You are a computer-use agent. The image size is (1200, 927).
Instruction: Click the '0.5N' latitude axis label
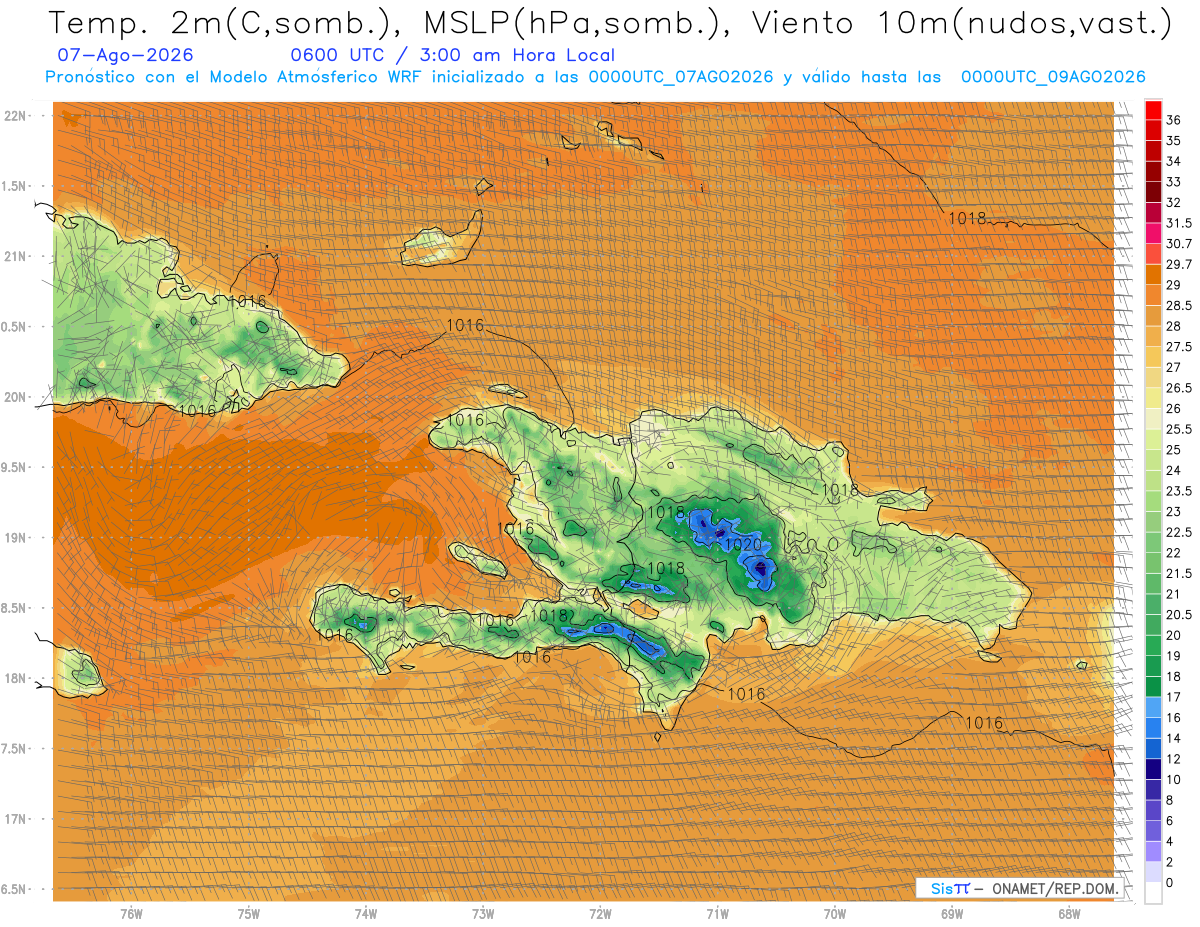pyautogui.click(x=15, y=327)
